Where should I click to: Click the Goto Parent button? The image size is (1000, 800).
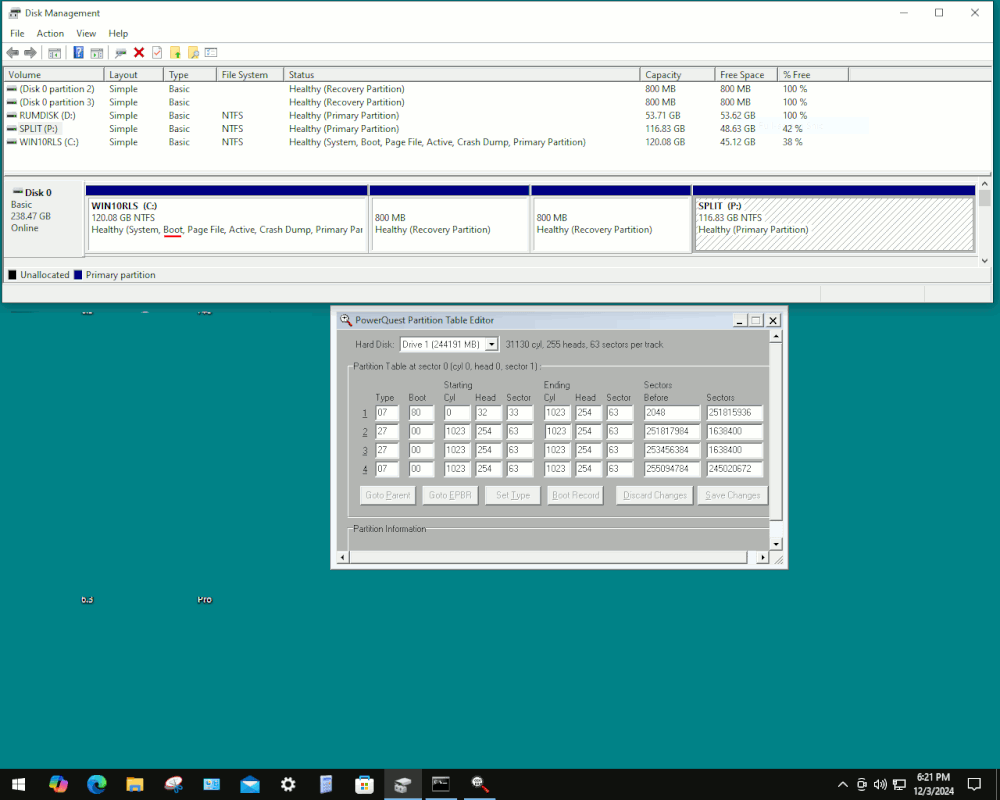(x=388, y=495)
